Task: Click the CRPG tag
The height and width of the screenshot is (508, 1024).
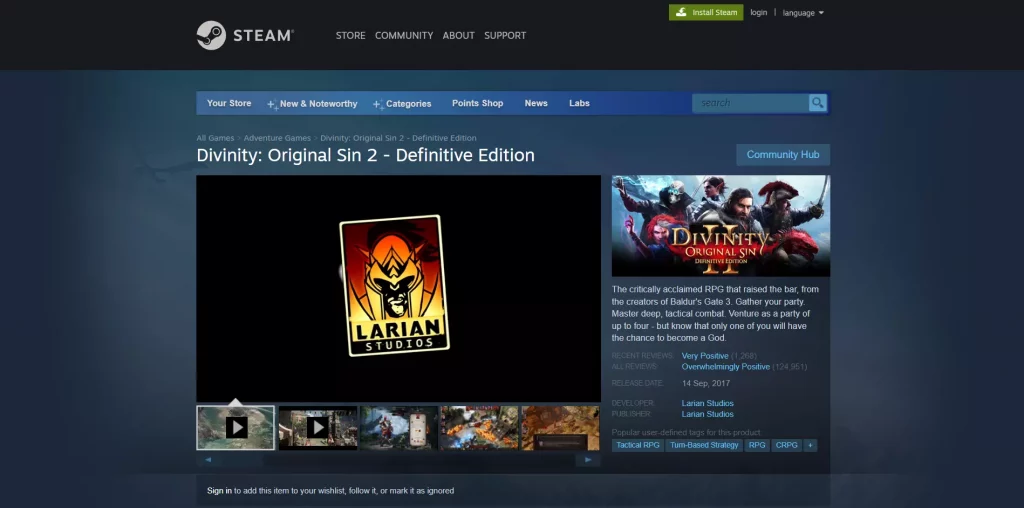Action: click(786, 445)
